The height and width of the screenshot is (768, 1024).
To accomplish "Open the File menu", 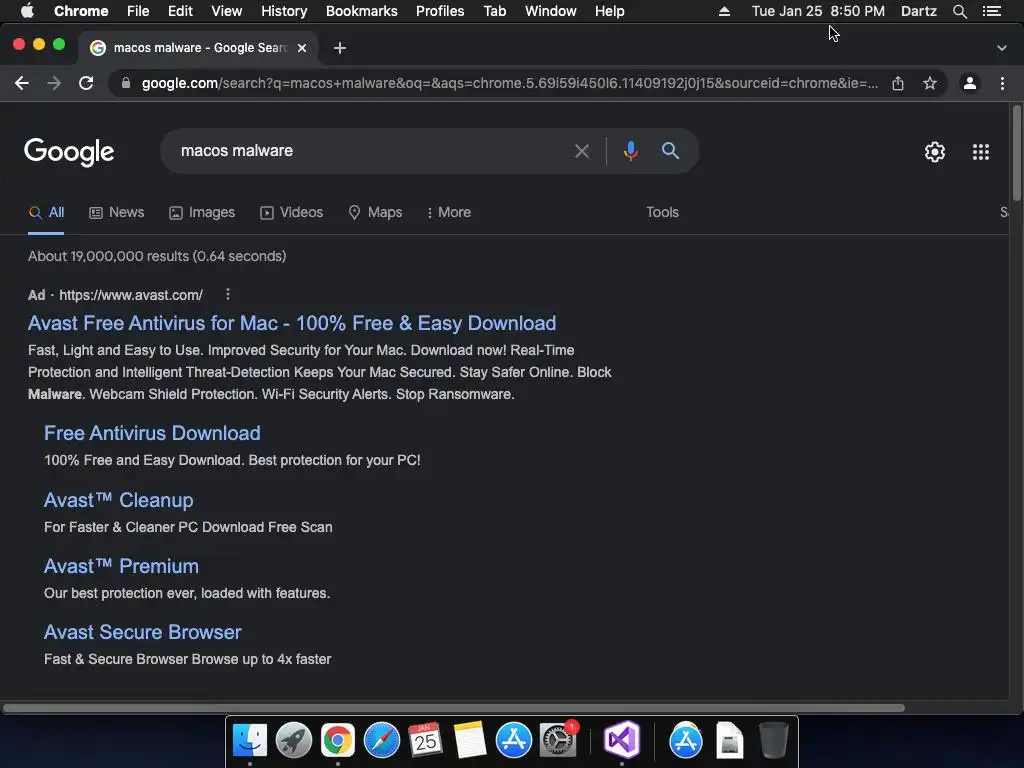I will [x=138, y=11].
